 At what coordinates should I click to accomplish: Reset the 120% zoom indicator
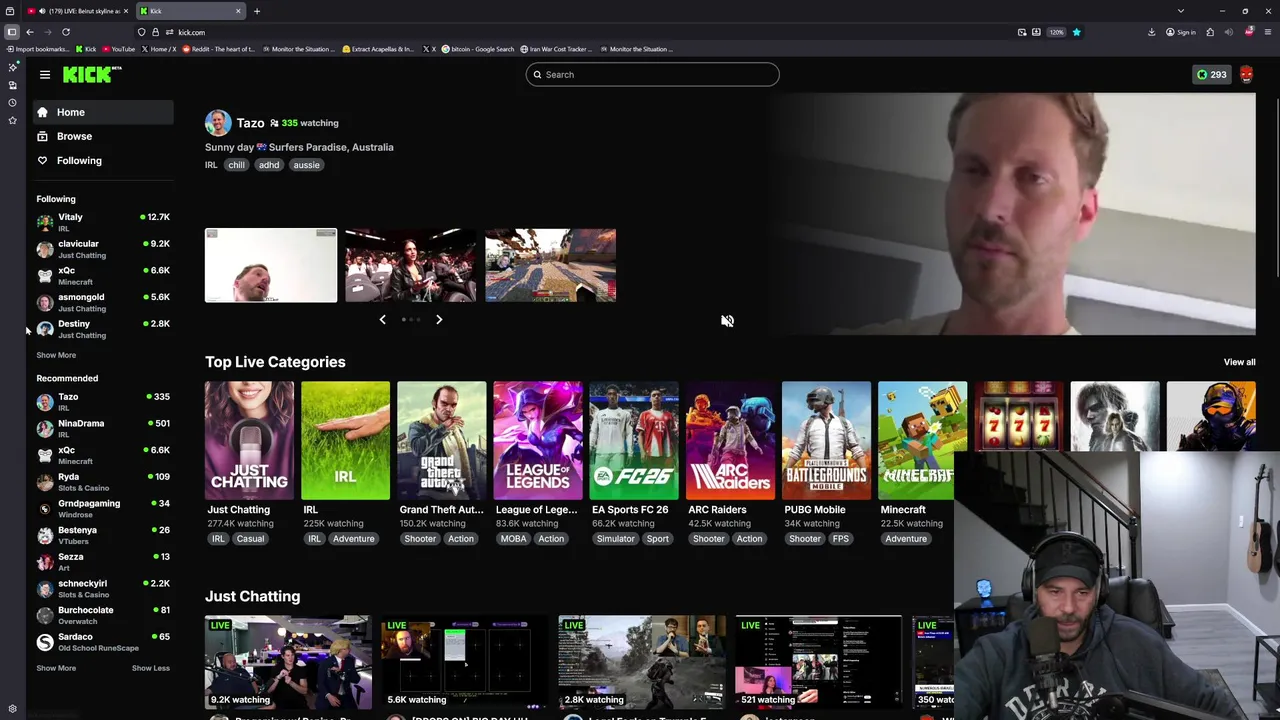click(1056, 32)
